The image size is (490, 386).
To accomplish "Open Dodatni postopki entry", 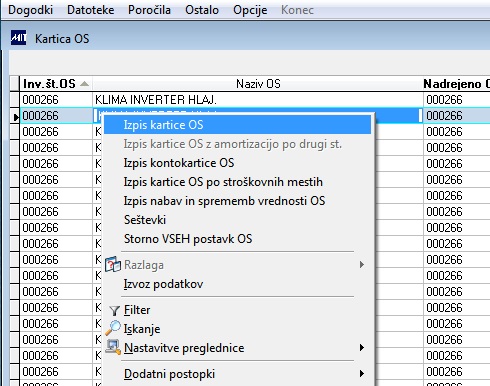I will (237, 374).
